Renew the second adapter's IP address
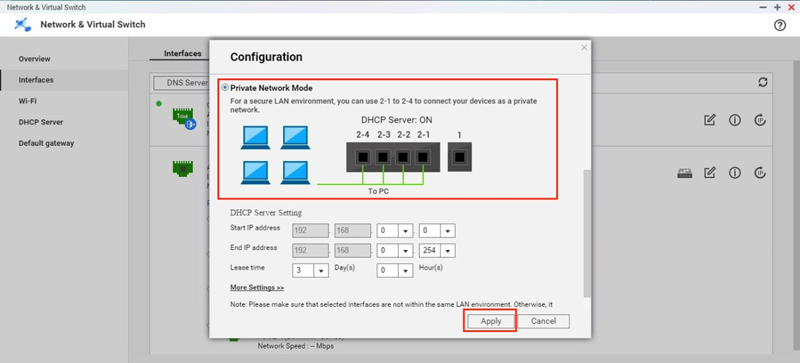 (x=760, y=173)
